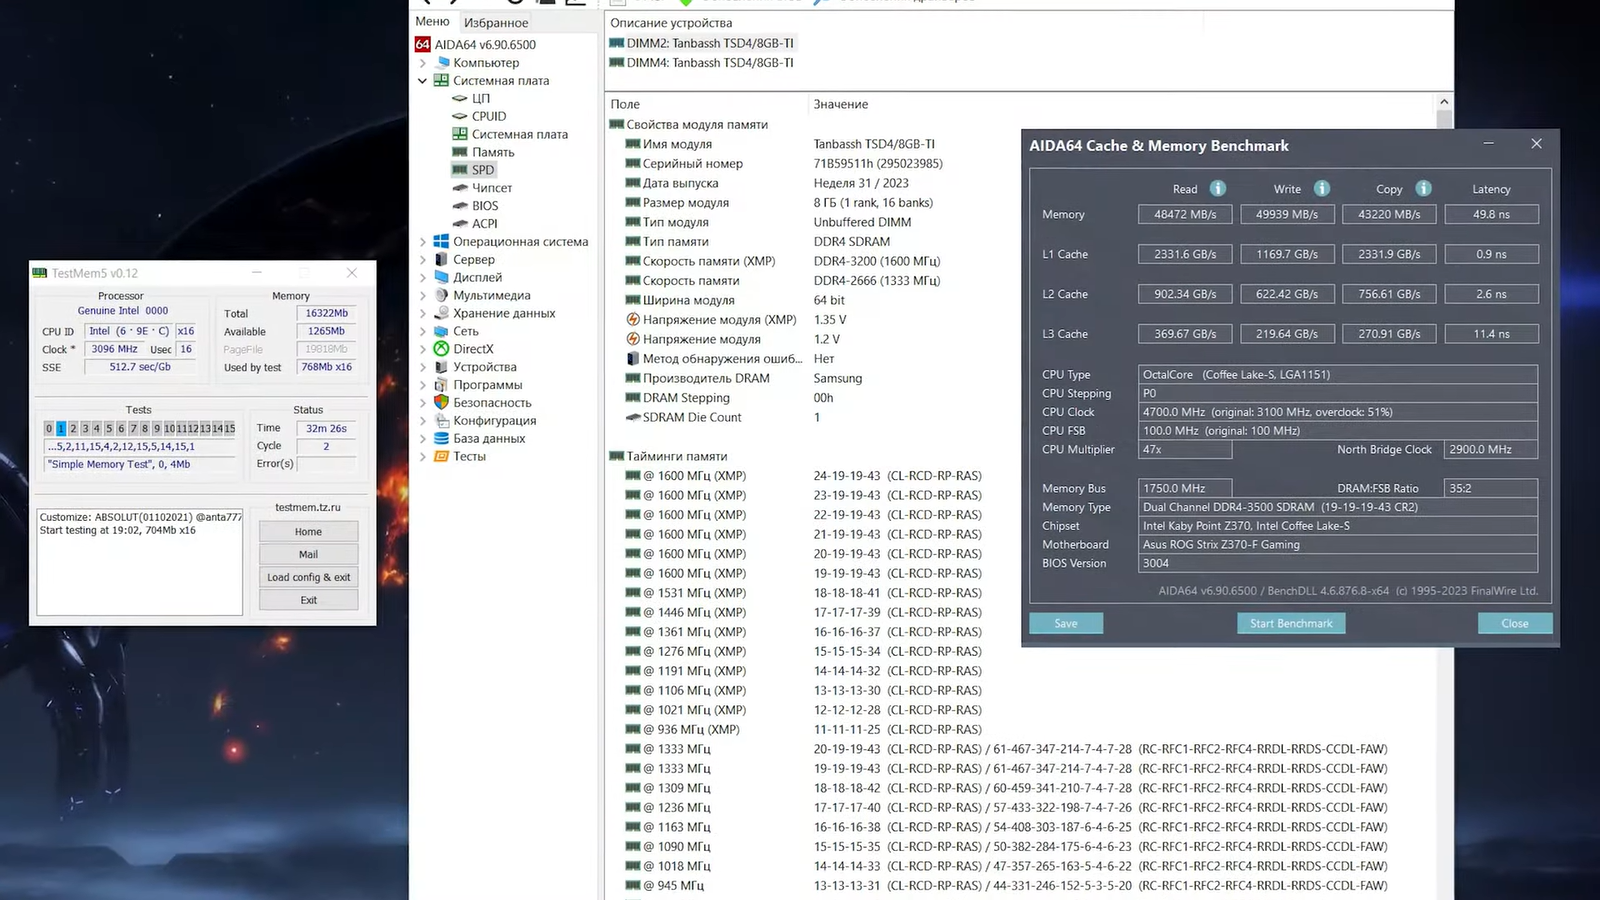Select test number 1 in TestMem5
Screen dimensions: 1600x900
click(61, 428)
